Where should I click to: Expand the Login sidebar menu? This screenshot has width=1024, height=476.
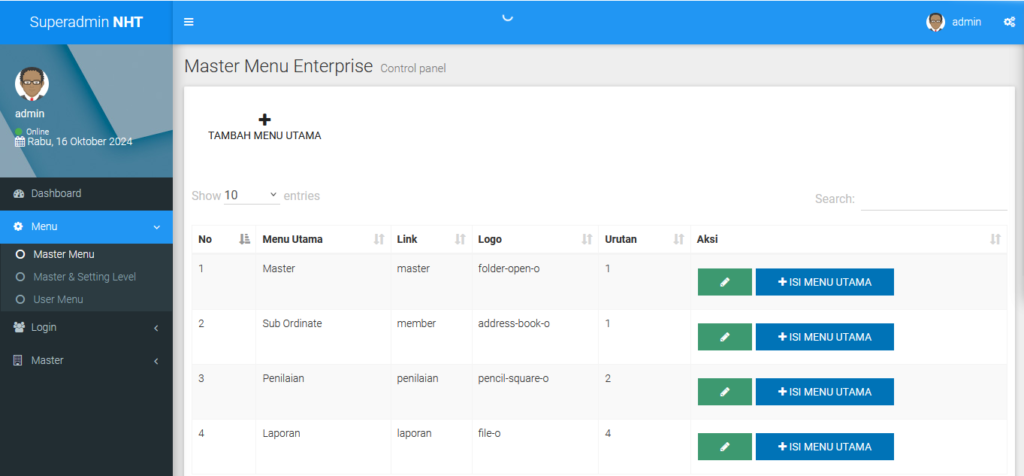tap(86, 327)
